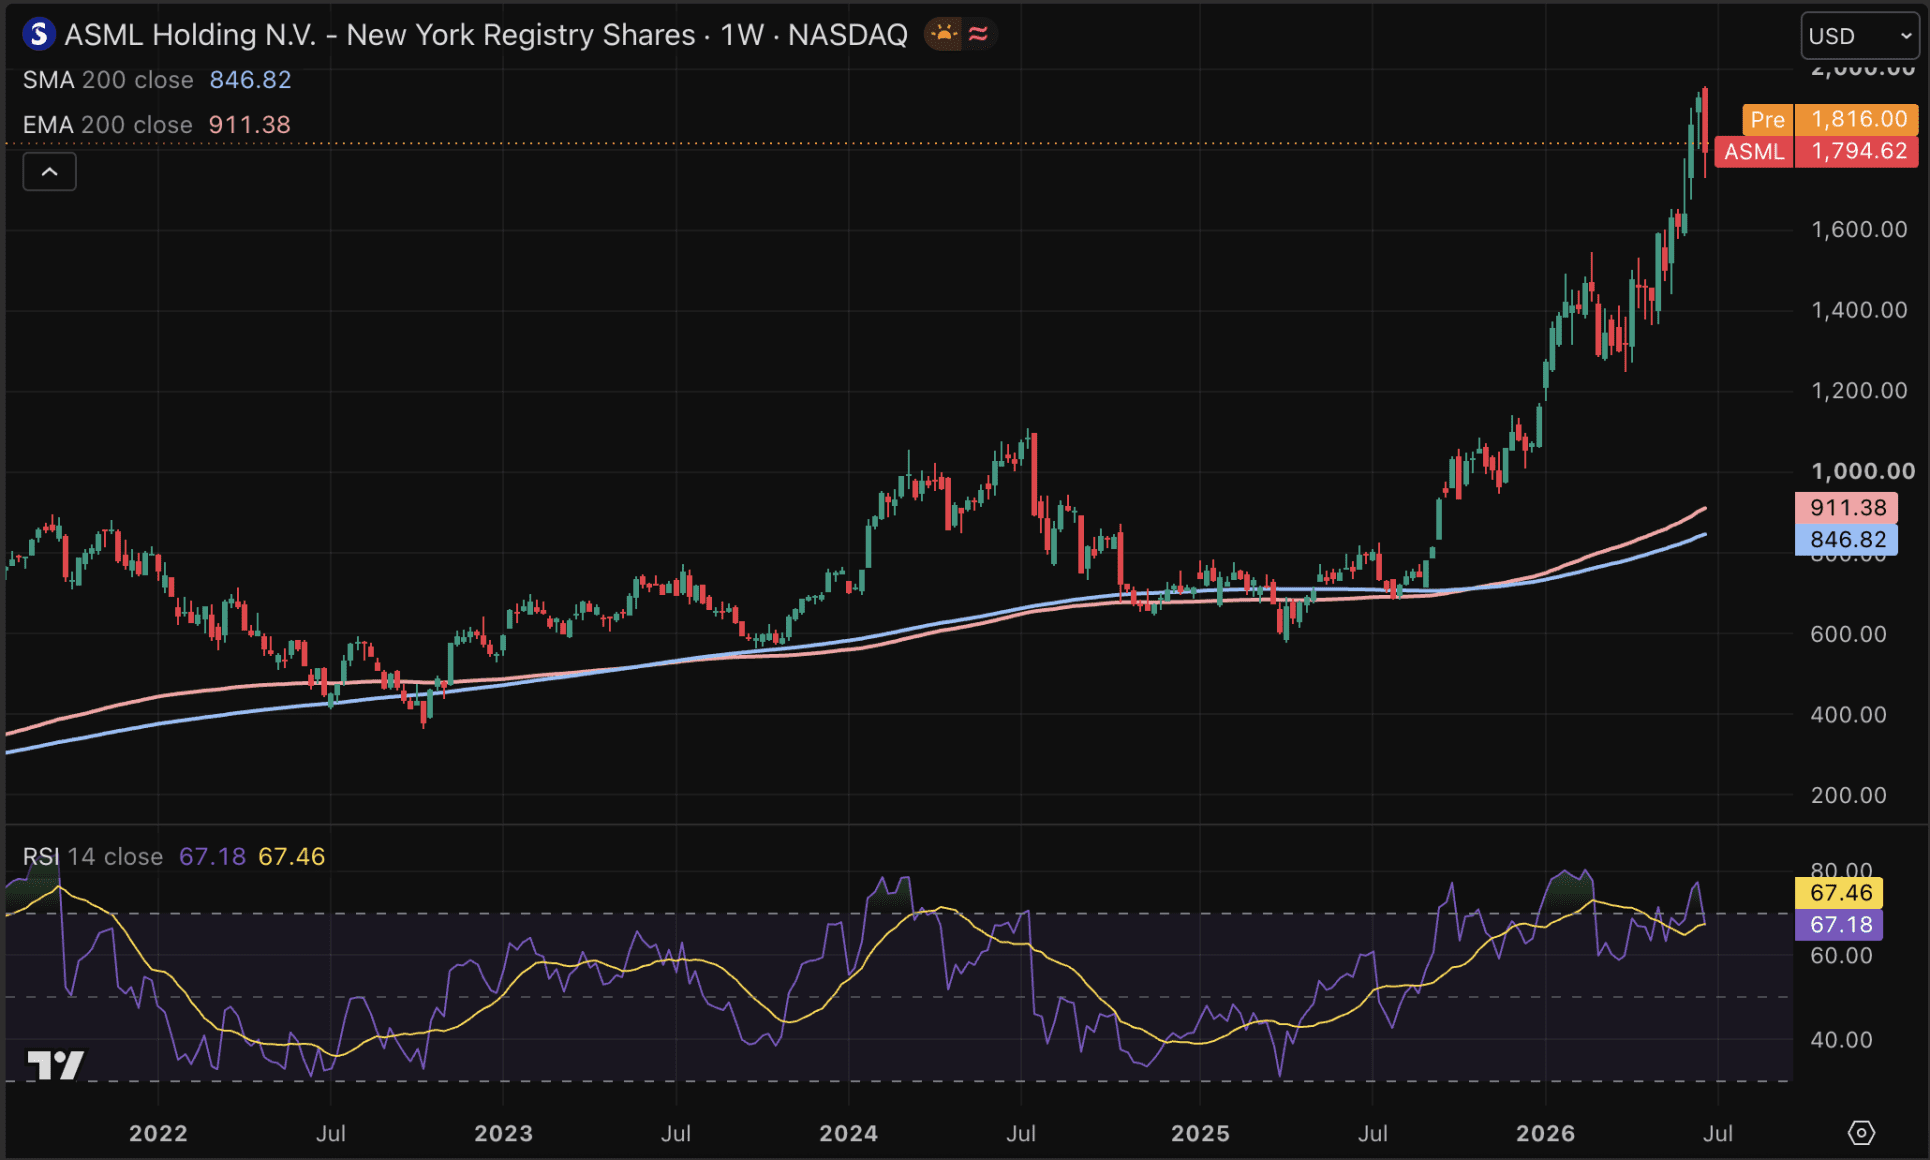The image size is (1930, 1160).
Task: Click the 600.00 price axis label
Action: (x=1849, y=635)
